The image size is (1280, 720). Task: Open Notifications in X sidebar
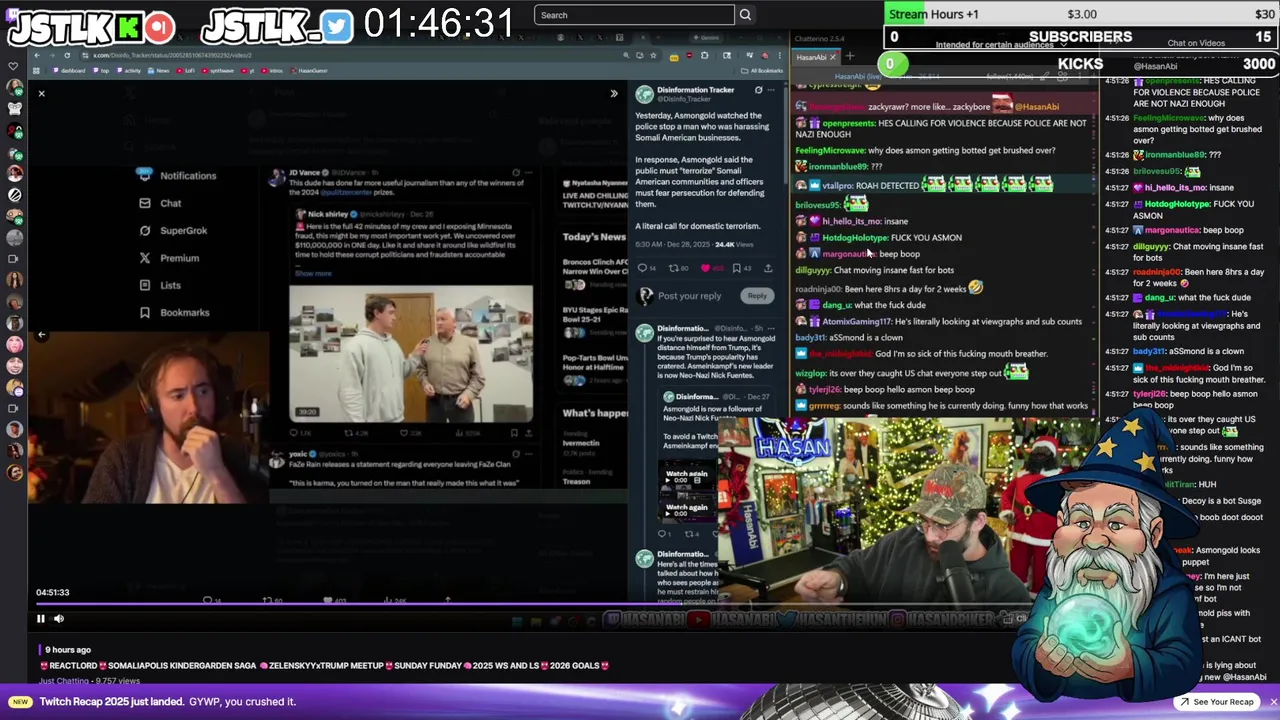click(x=177, y=175)
